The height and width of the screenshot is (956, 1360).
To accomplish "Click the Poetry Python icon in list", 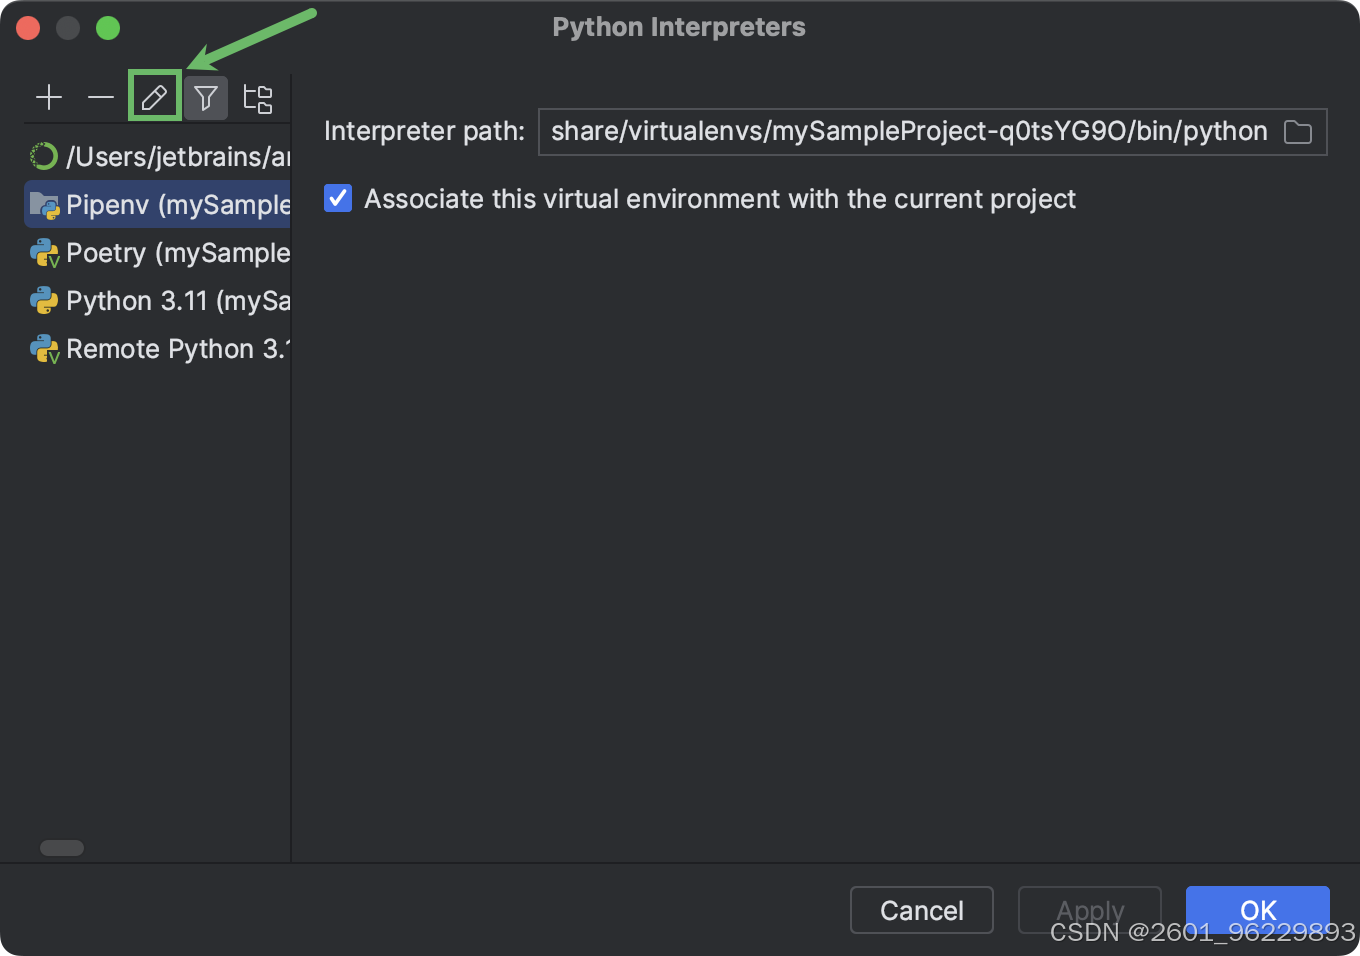I will 44,253.
